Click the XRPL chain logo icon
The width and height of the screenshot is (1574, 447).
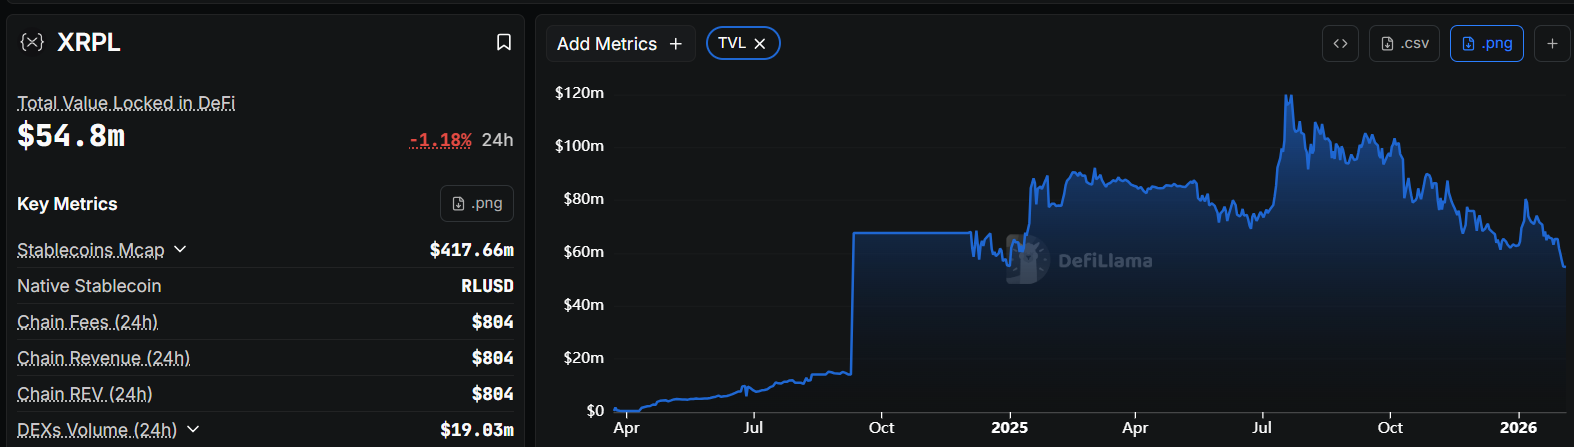(32, 42)
